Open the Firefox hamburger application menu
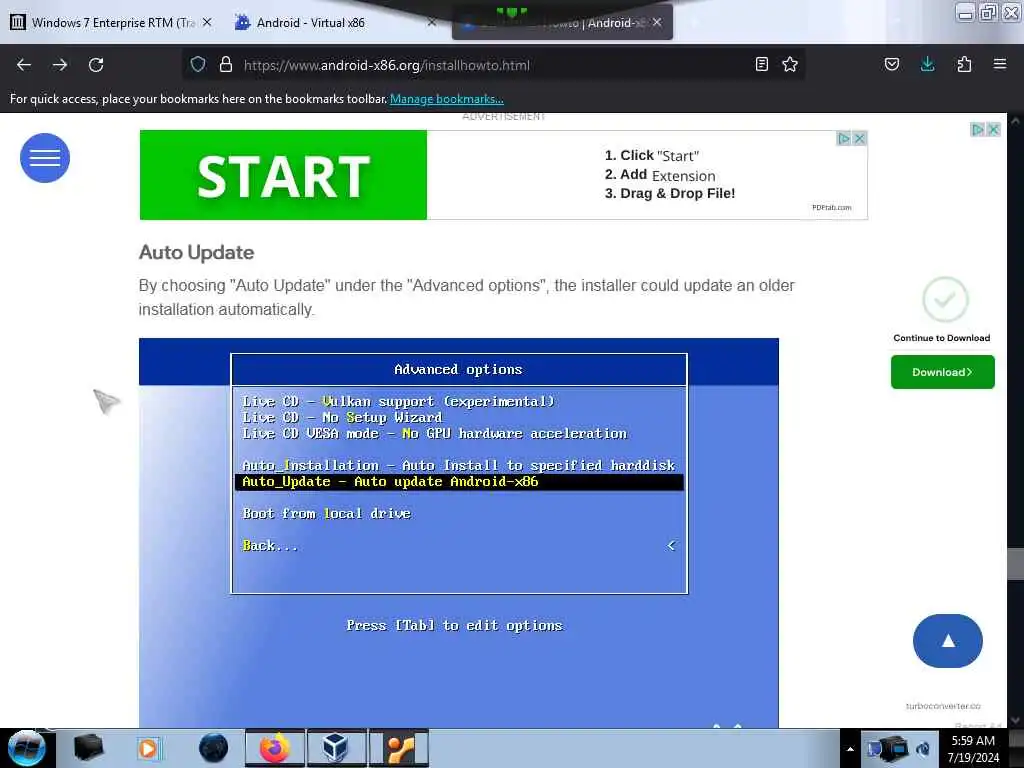This screenshot has width=1024, height=768. [x=1000, y=64]
